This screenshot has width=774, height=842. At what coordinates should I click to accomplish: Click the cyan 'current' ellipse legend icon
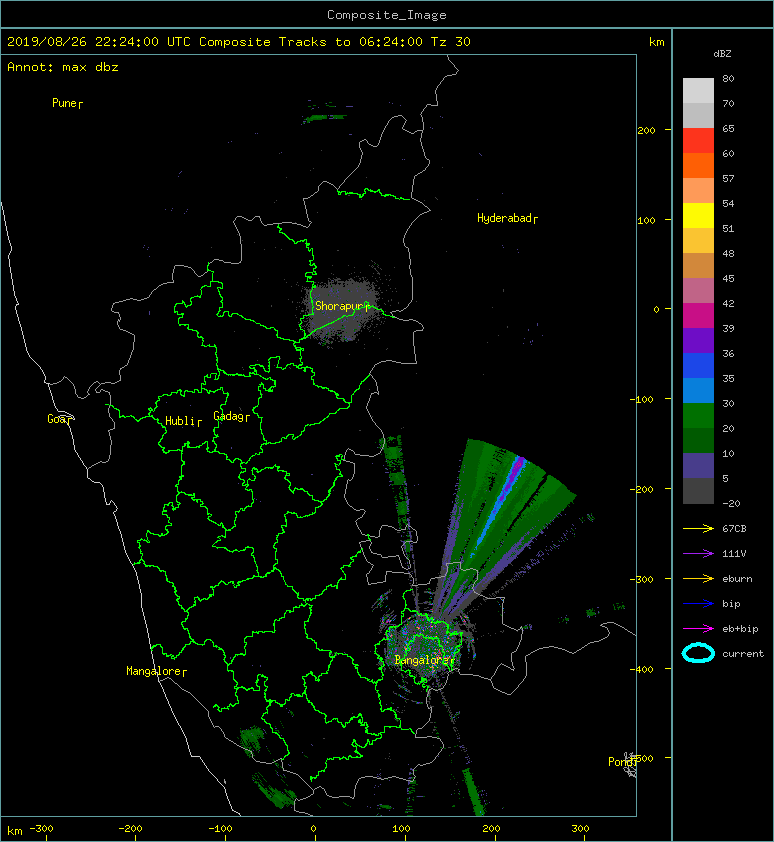click(698, 653)
